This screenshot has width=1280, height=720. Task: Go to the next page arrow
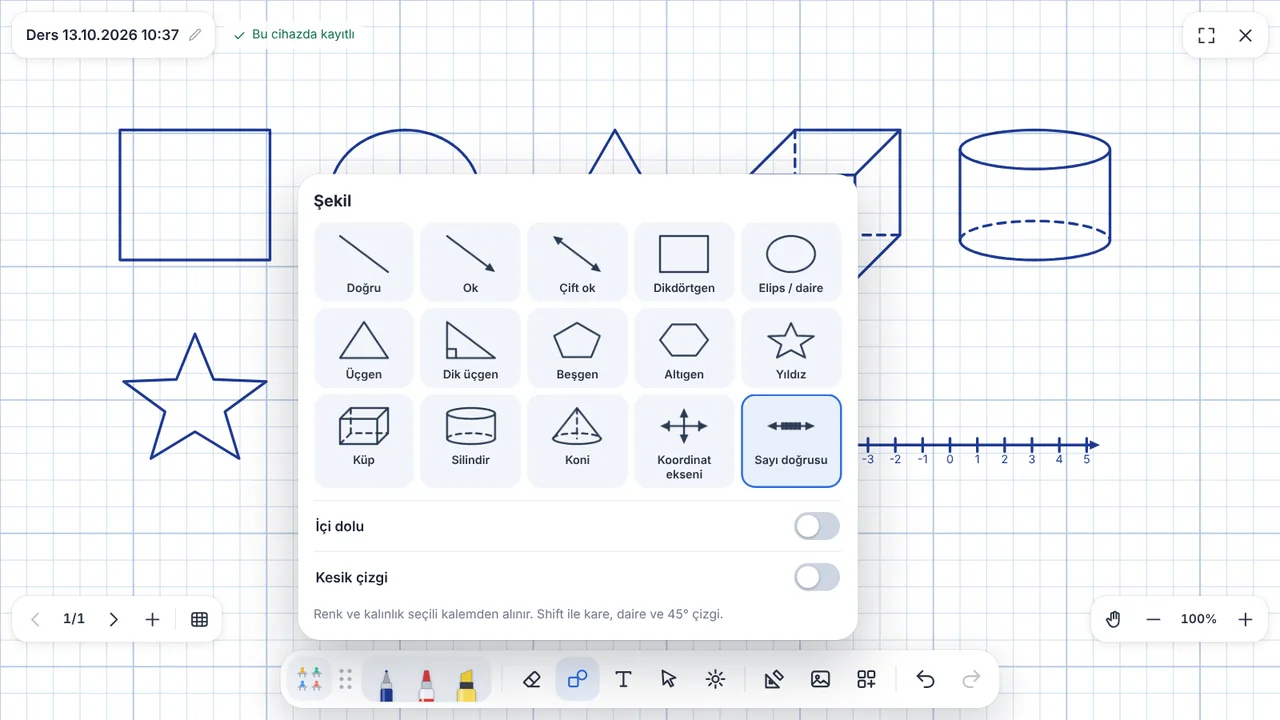pos(113,619)
